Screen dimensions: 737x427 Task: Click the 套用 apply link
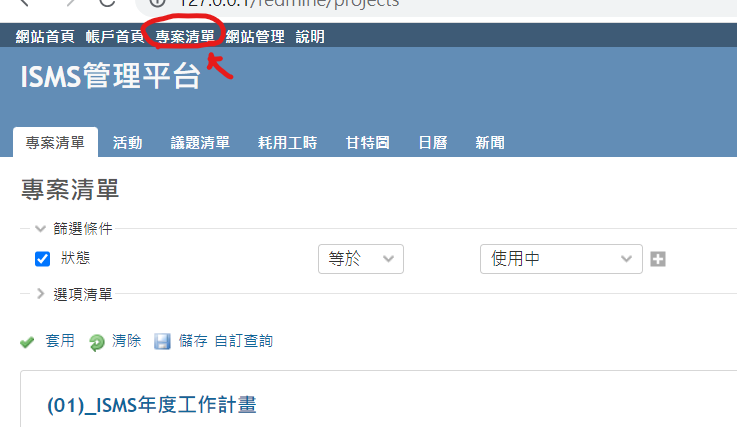coord(60,341)
